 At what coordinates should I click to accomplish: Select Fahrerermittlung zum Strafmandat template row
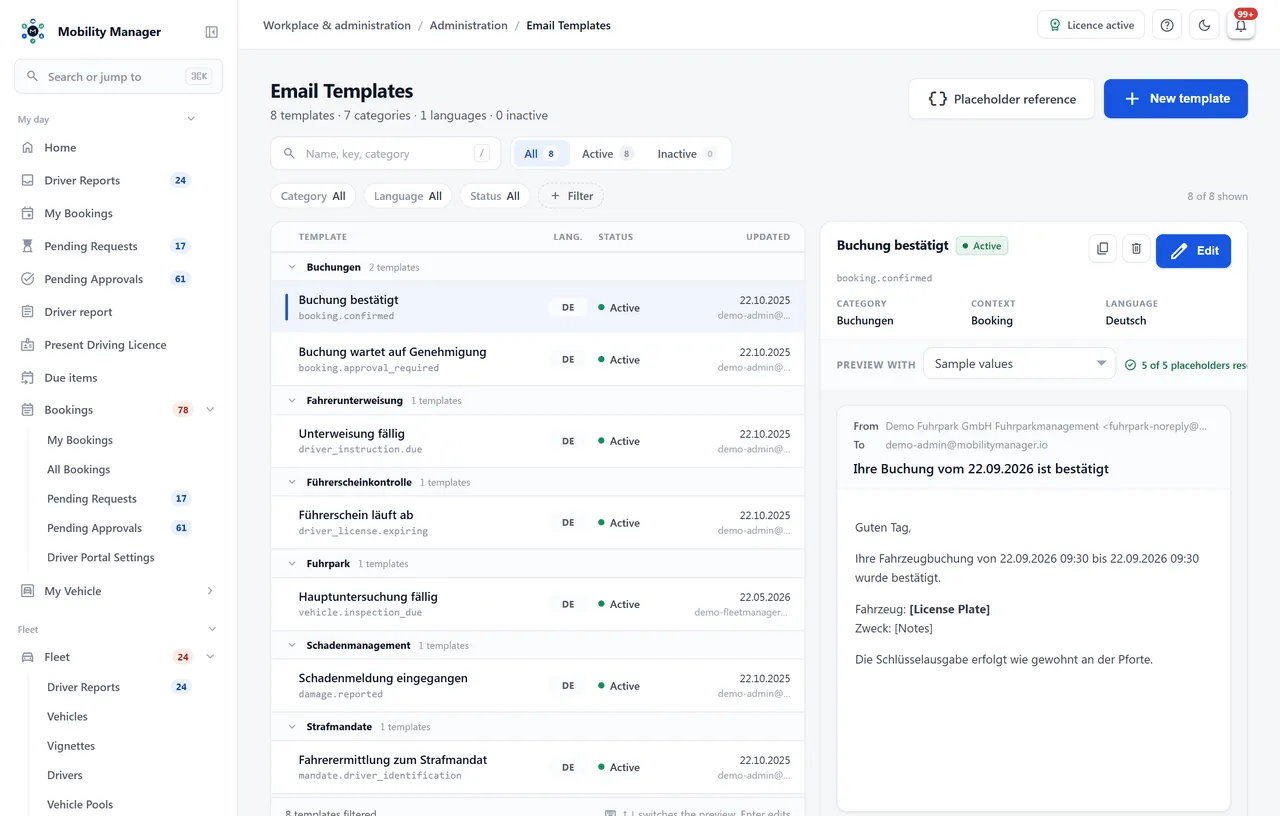(537, 767)
